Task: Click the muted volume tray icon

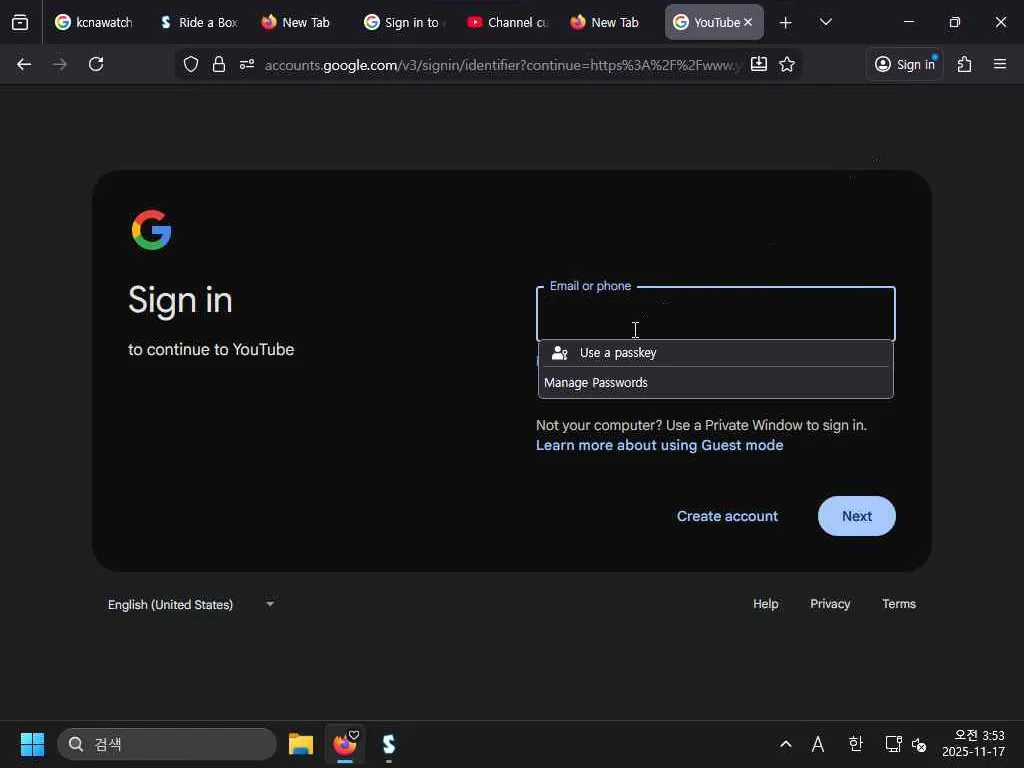Action: click(x=919, y=744)
